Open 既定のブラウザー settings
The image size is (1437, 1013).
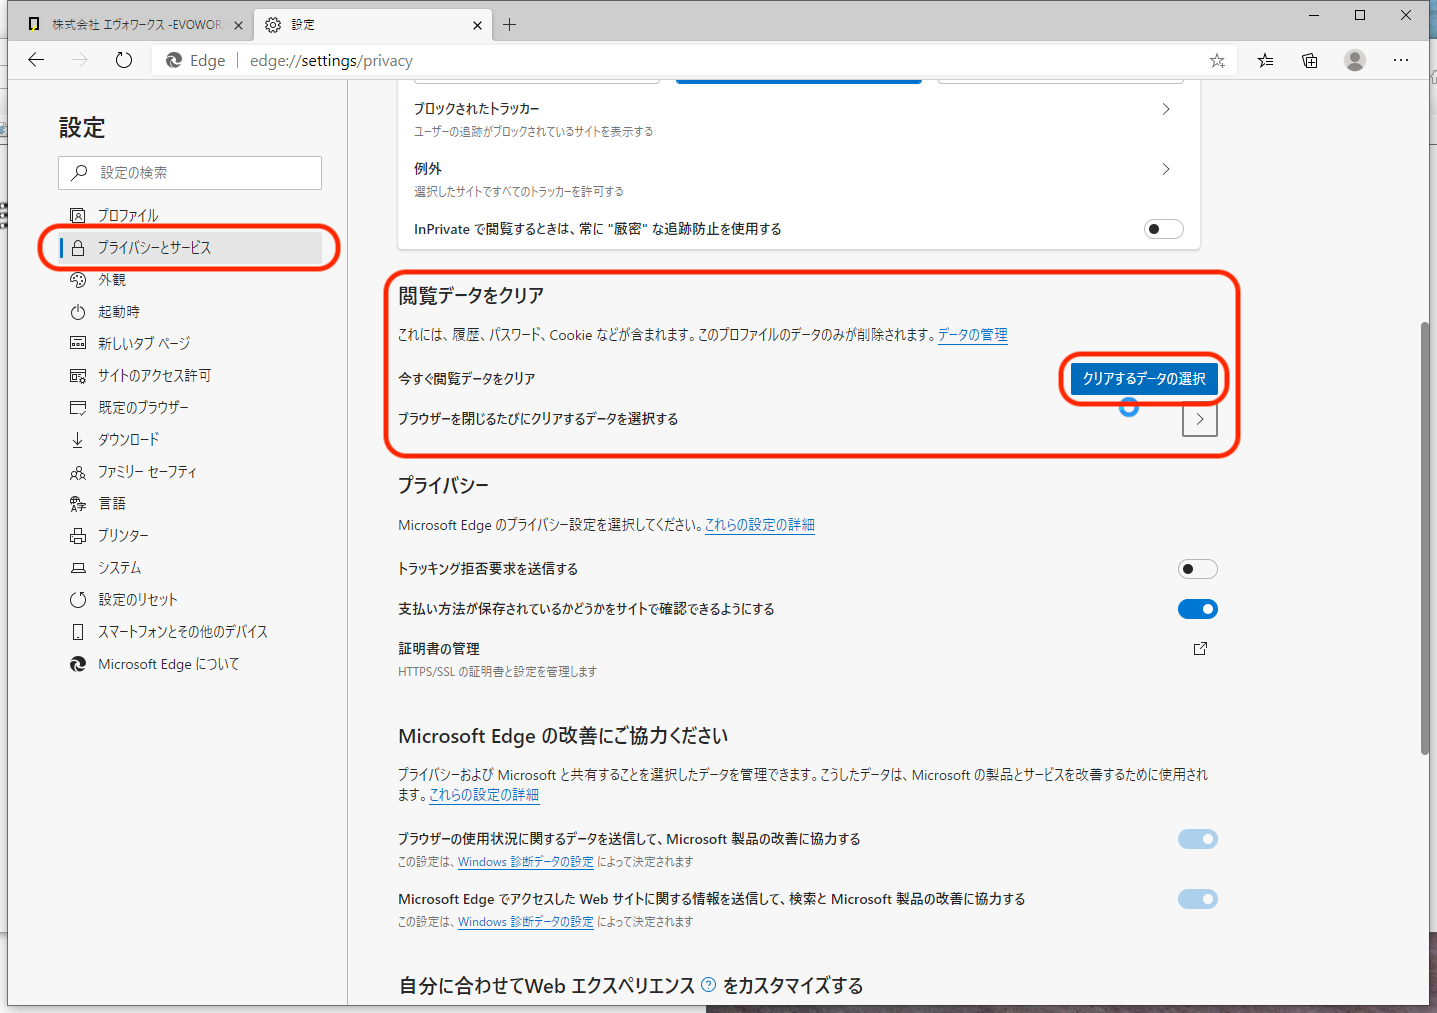(x=190, y=407)
